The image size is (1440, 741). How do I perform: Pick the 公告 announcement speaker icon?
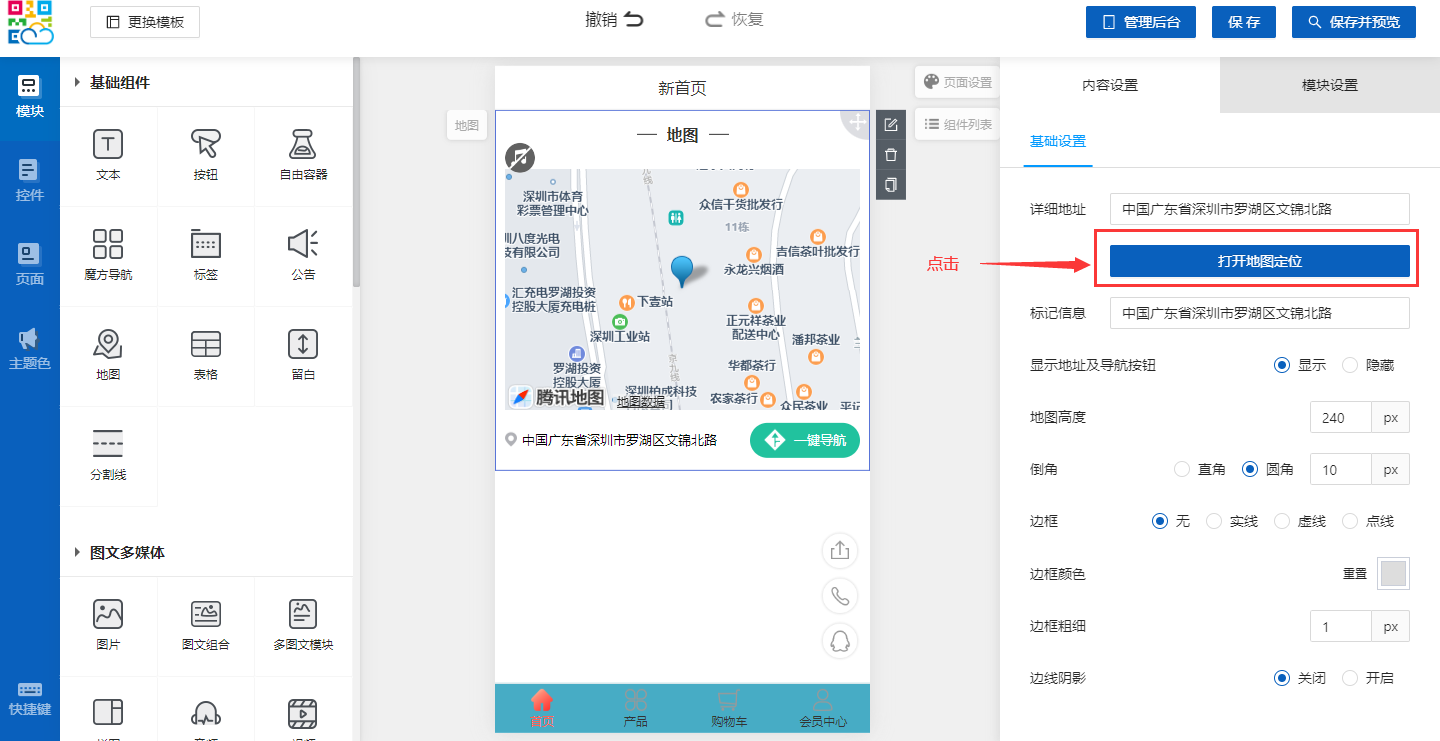(x=303, y=246)
